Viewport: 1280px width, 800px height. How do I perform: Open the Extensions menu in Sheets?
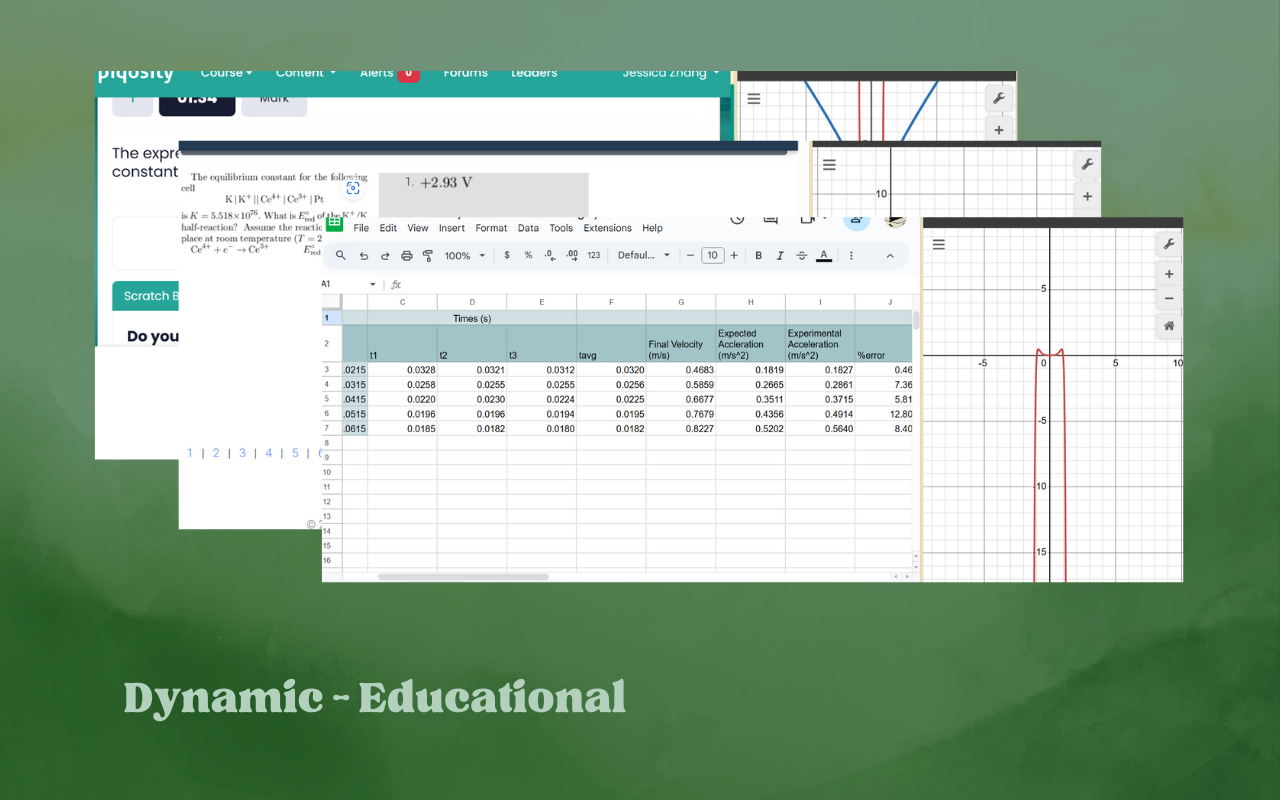click(607, 228)
